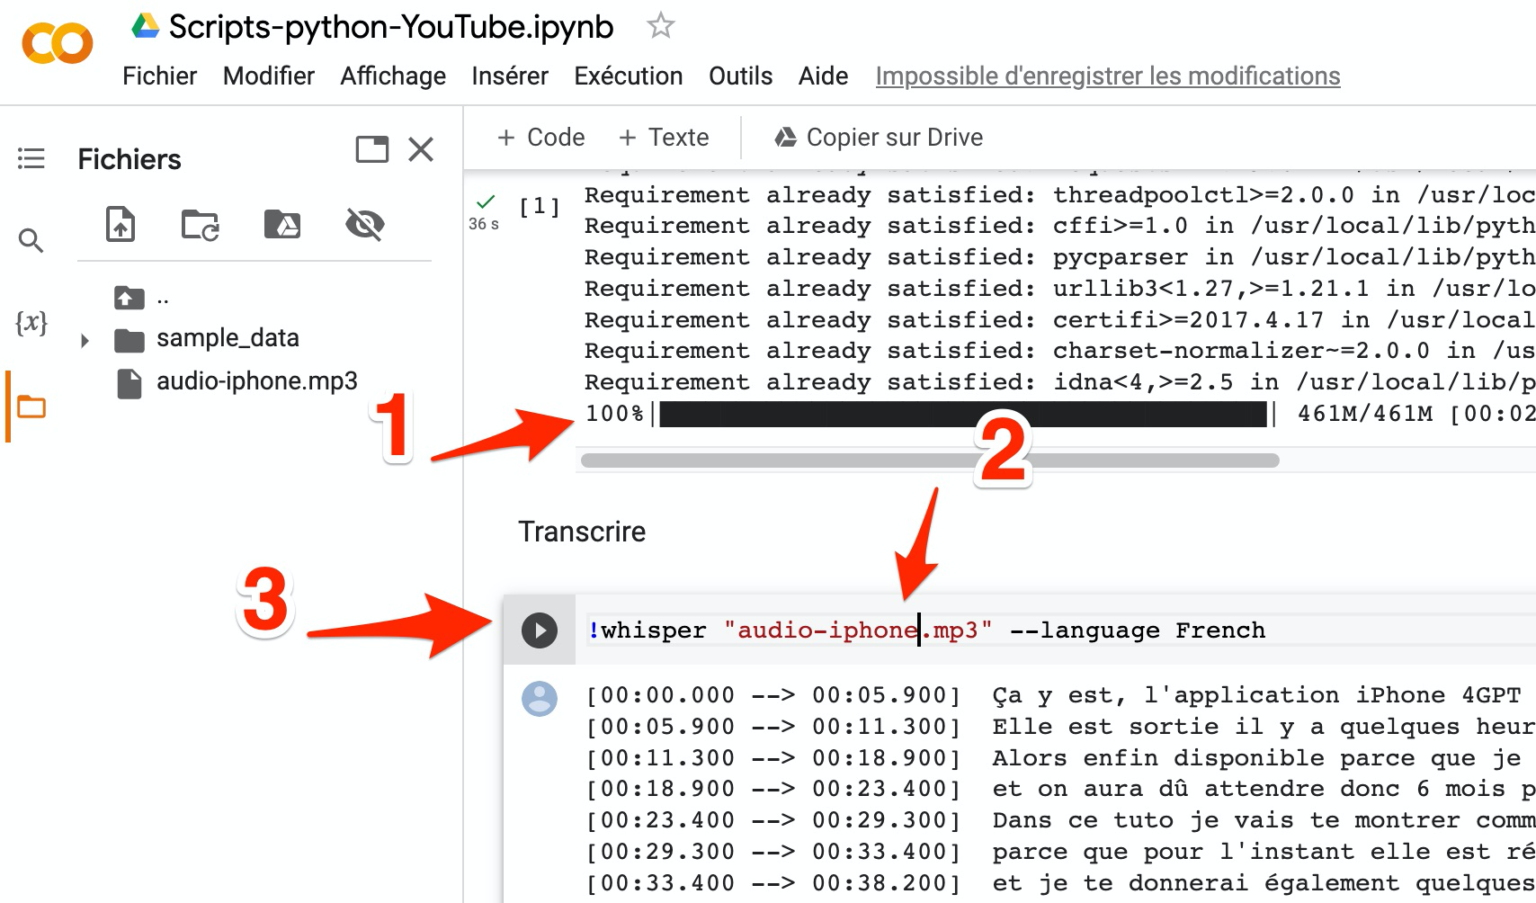Star the Scripts-python-YouTube notebook
The image size is (1536, 903).
click(660, 26)
